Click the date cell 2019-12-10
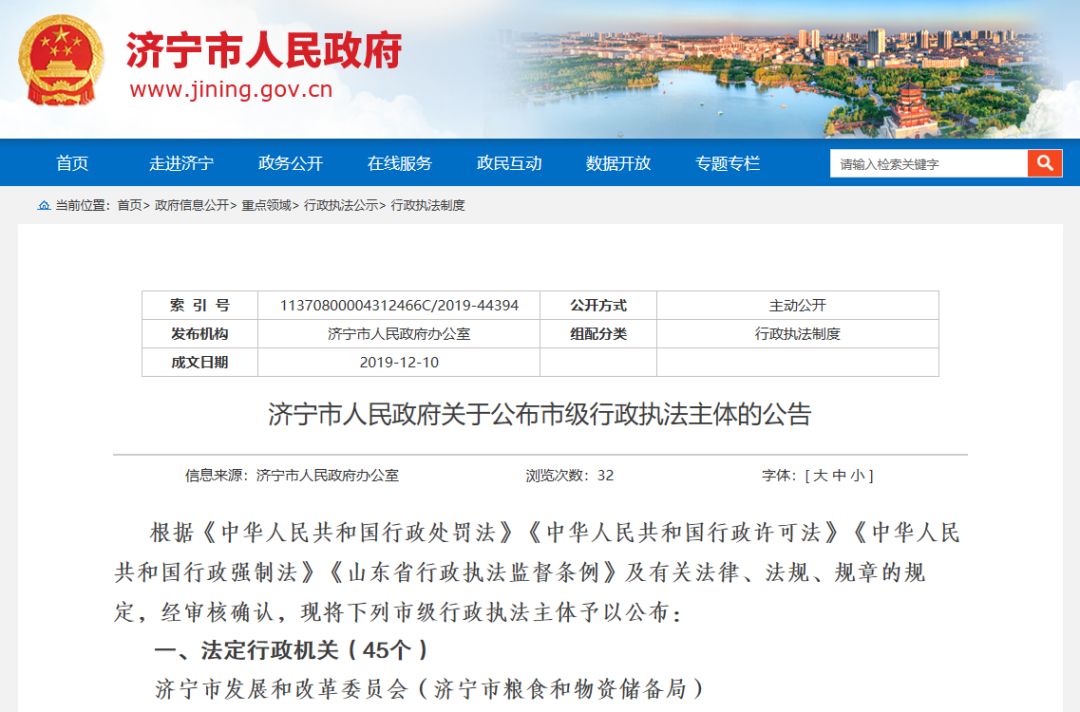The height and width of the screenshot is (712, 1080). pyautogui.click(x=399, y=362)
